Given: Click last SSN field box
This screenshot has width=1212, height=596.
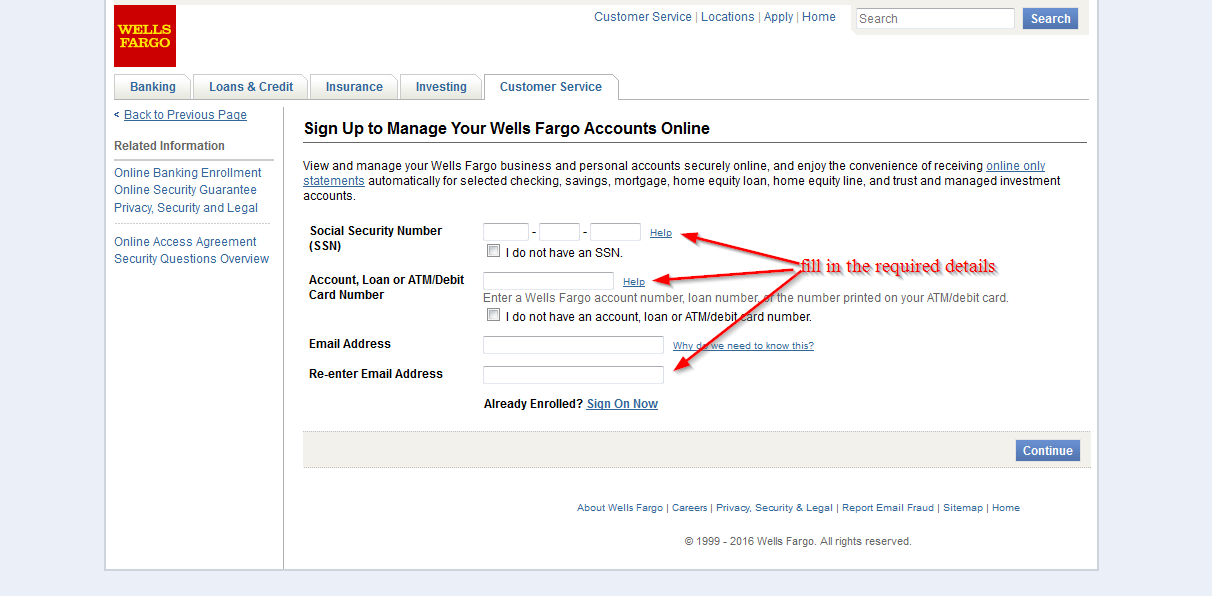Looking at the screenshot, I should pos(615,232).
